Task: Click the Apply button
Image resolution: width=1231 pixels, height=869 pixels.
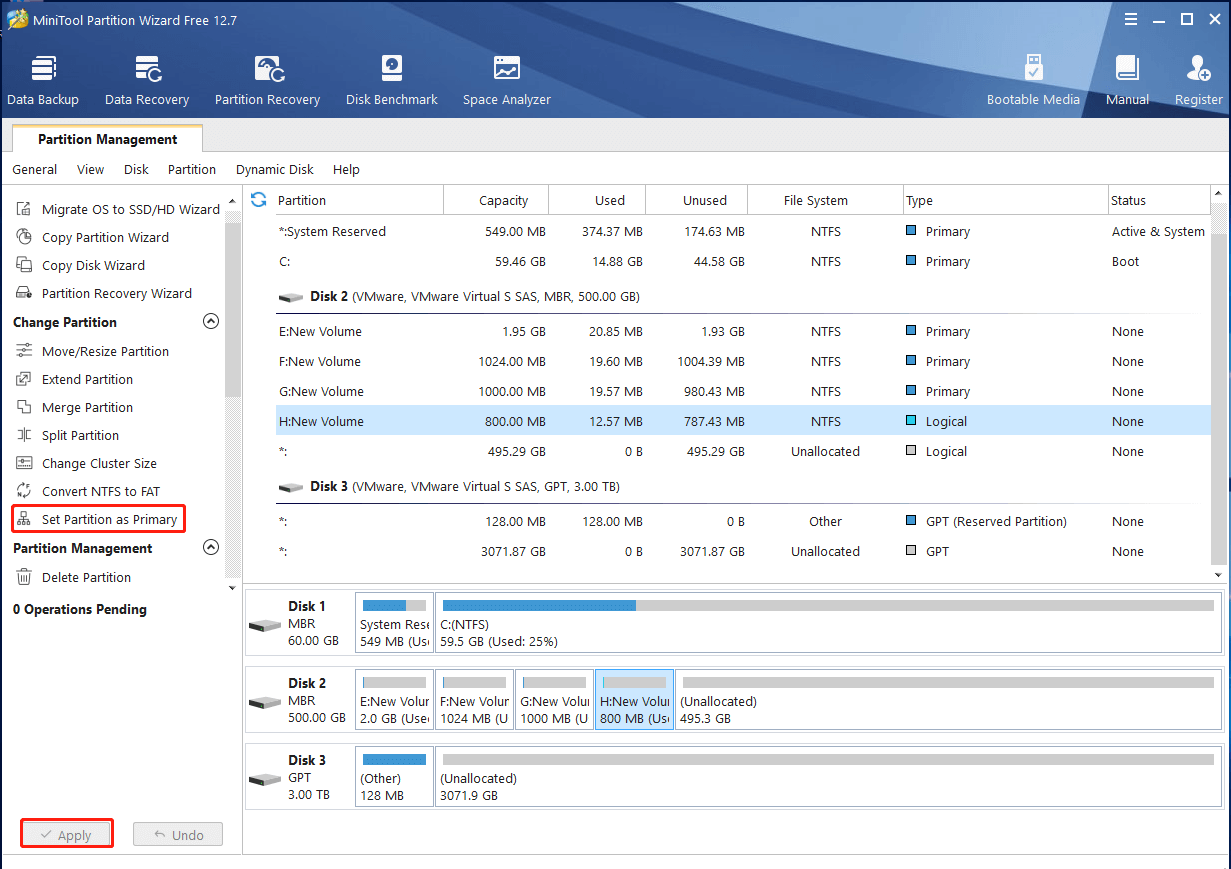Action: tap(66, 835)
